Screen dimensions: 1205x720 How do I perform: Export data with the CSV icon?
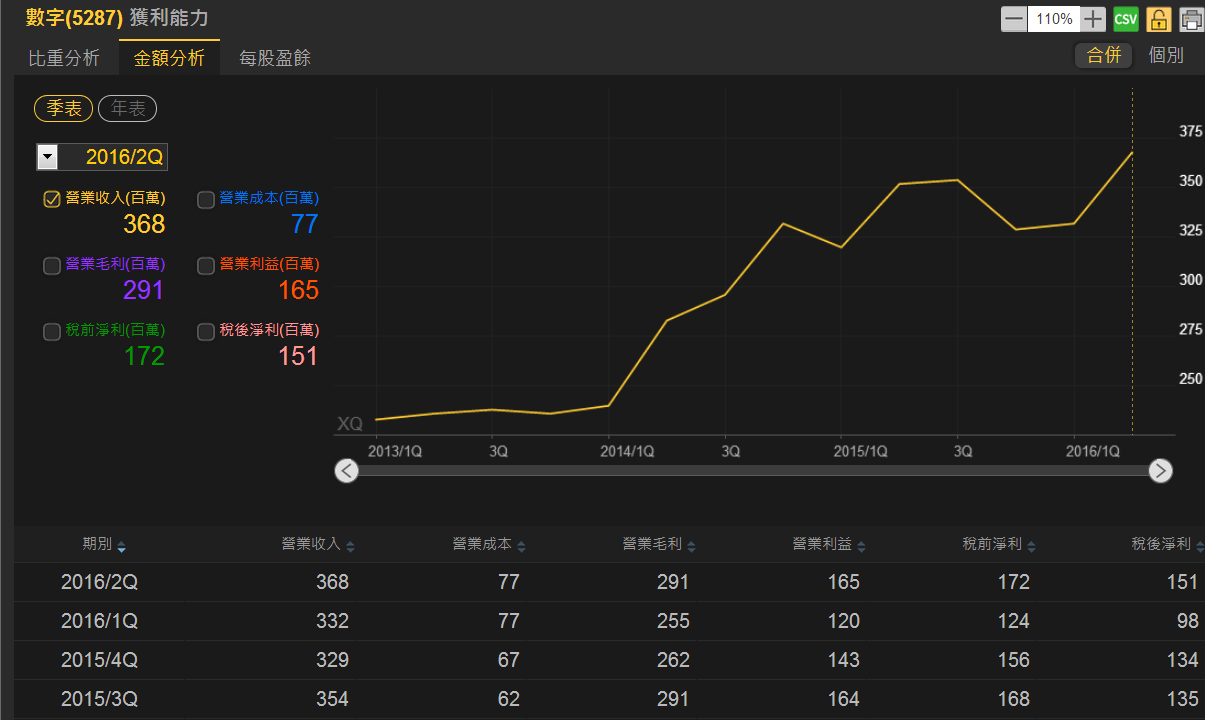point(1126,19)
